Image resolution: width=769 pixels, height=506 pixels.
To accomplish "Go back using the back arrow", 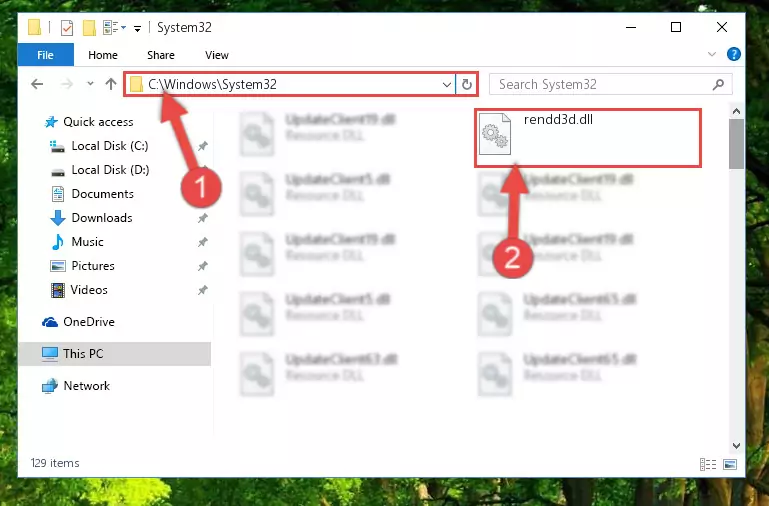I will (37, 84).
